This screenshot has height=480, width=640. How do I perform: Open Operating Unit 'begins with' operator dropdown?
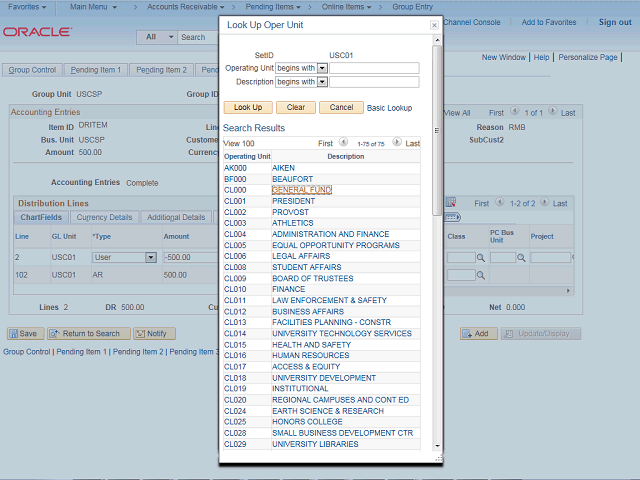322,68
